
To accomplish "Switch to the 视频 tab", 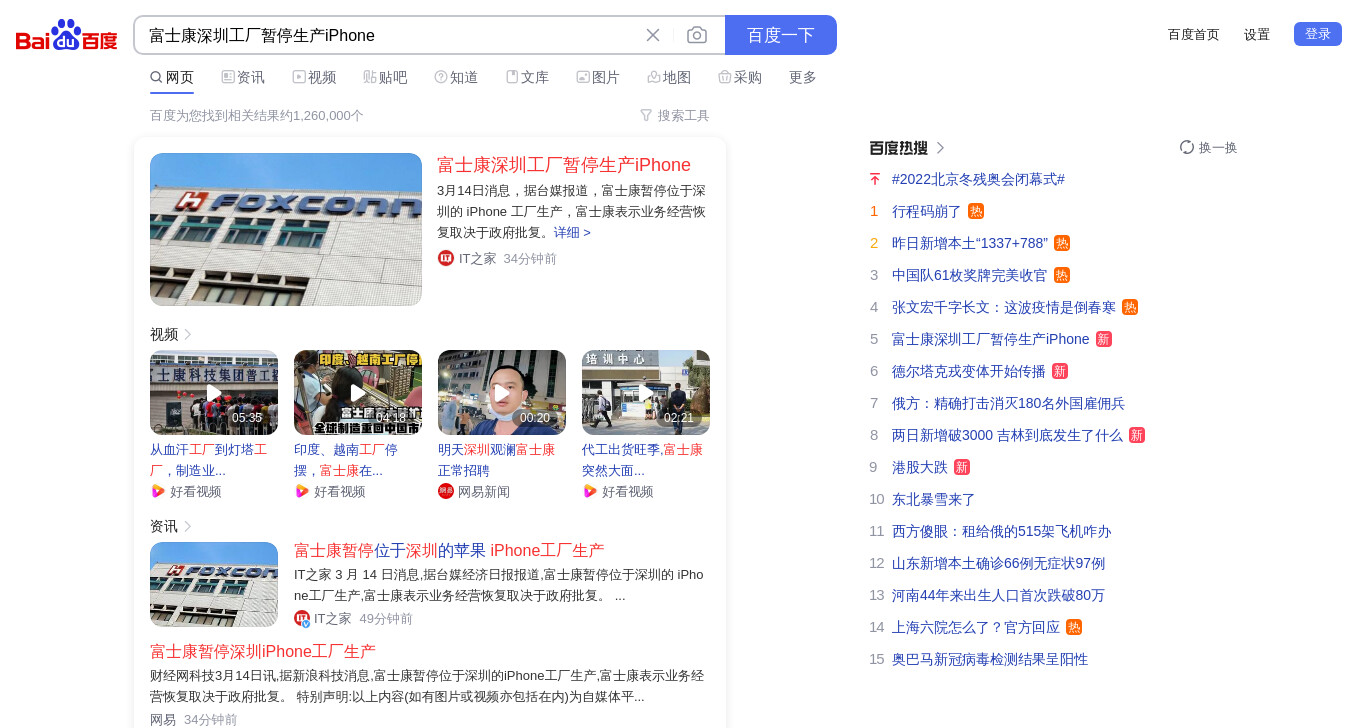I will click(314, 77).
